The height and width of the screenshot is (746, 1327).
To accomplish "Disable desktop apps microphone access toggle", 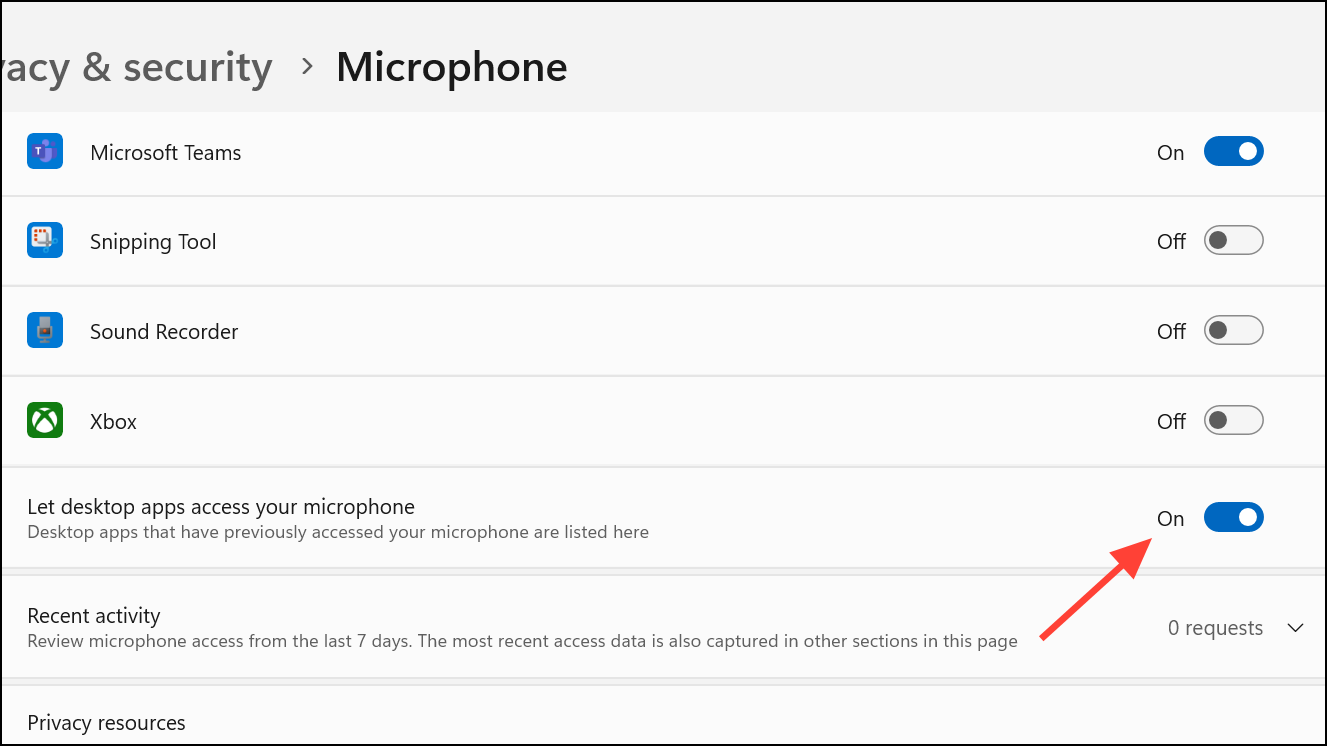I will click(x=1233, y=518).
